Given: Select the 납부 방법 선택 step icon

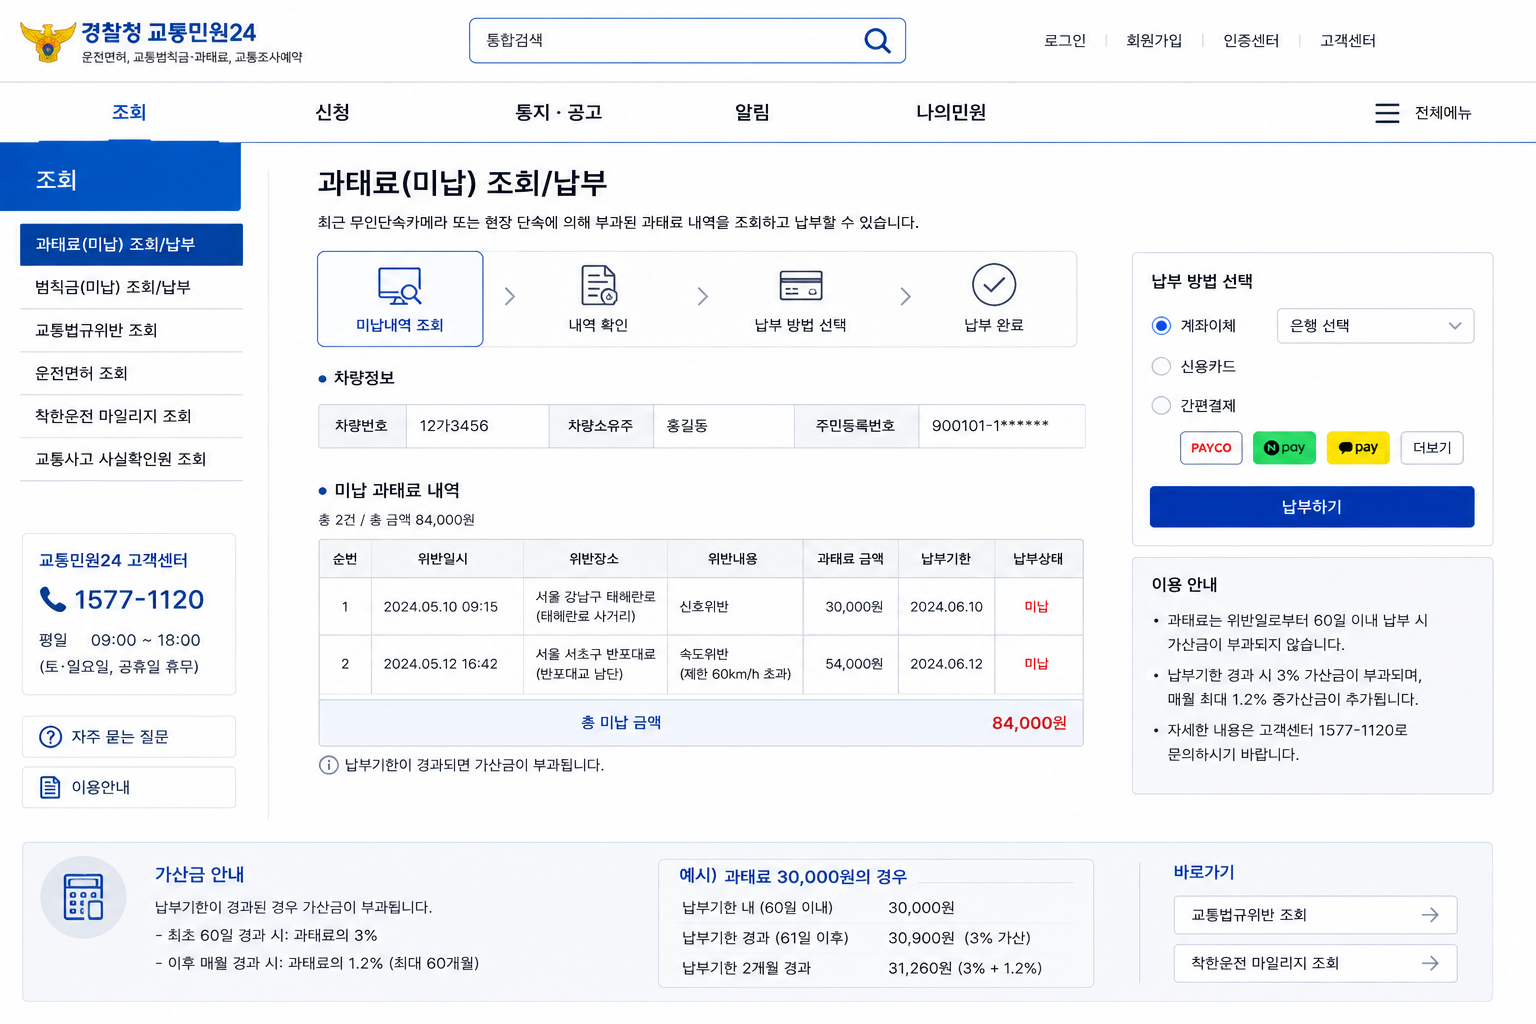Looking at the screenshot, I should pyautogui.click(x=801, y=285).
